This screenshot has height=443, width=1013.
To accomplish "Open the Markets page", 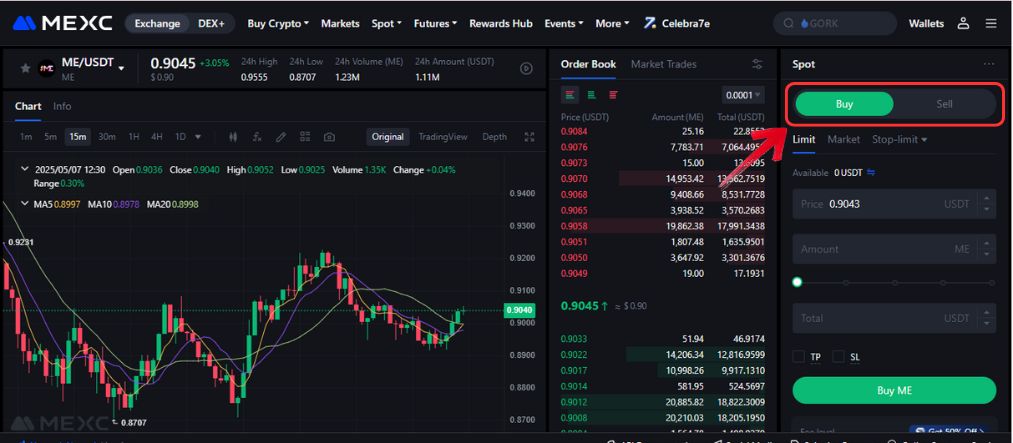I will (340, 23).
